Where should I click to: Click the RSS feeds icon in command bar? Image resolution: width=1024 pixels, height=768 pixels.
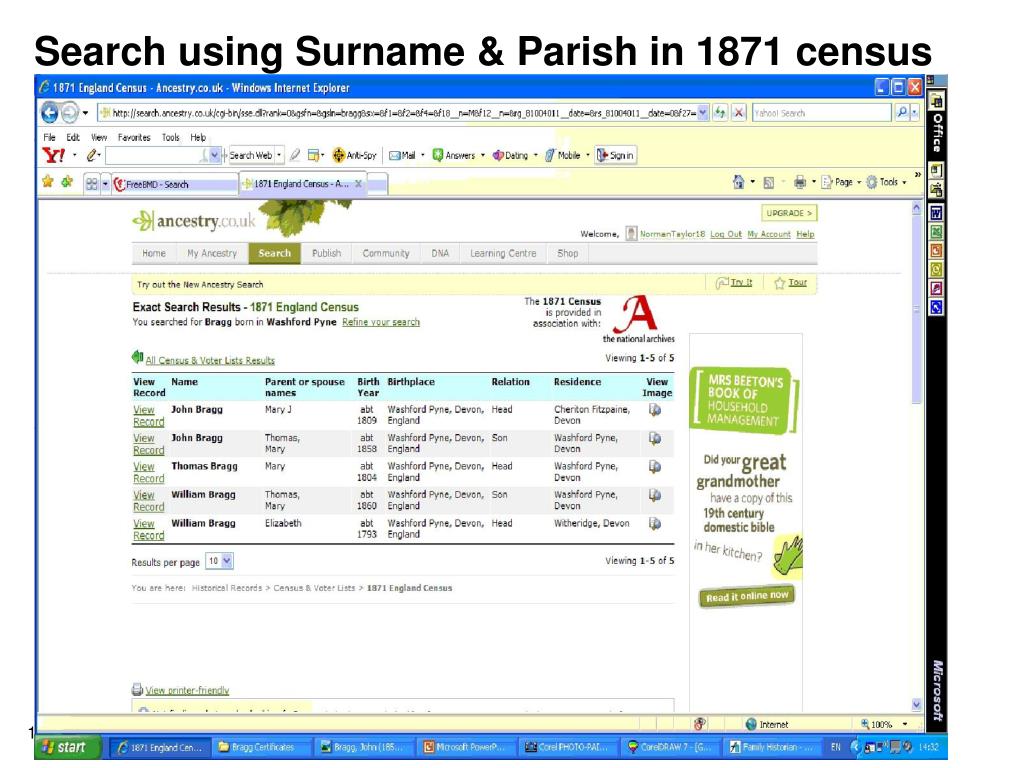coord(769,182)
